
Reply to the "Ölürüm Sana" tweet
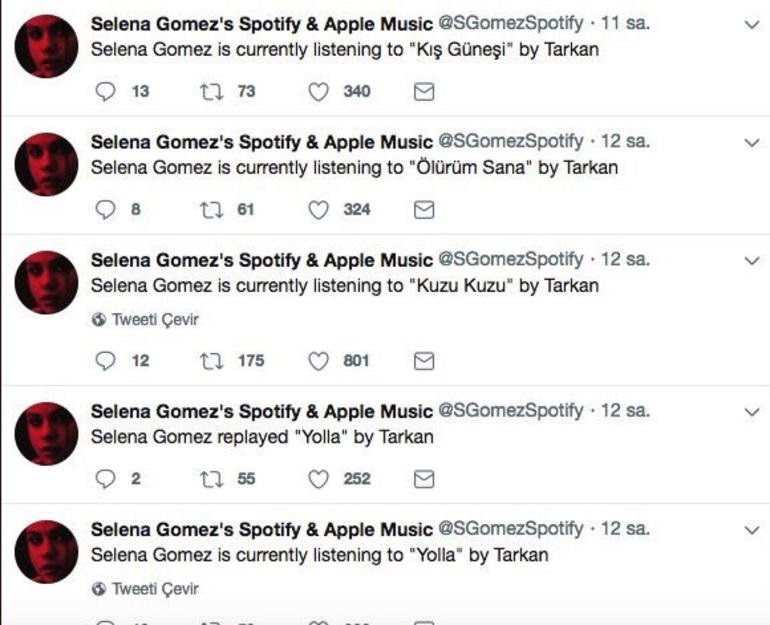click(105, 209)
